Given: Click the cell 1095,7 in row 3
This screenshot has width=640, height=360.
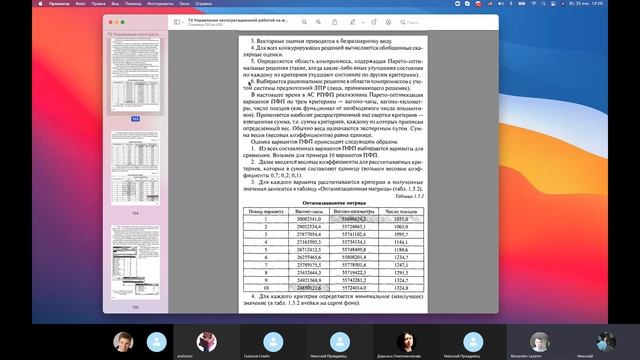Looking at the screenshot, I should click(x=401, y=234).
